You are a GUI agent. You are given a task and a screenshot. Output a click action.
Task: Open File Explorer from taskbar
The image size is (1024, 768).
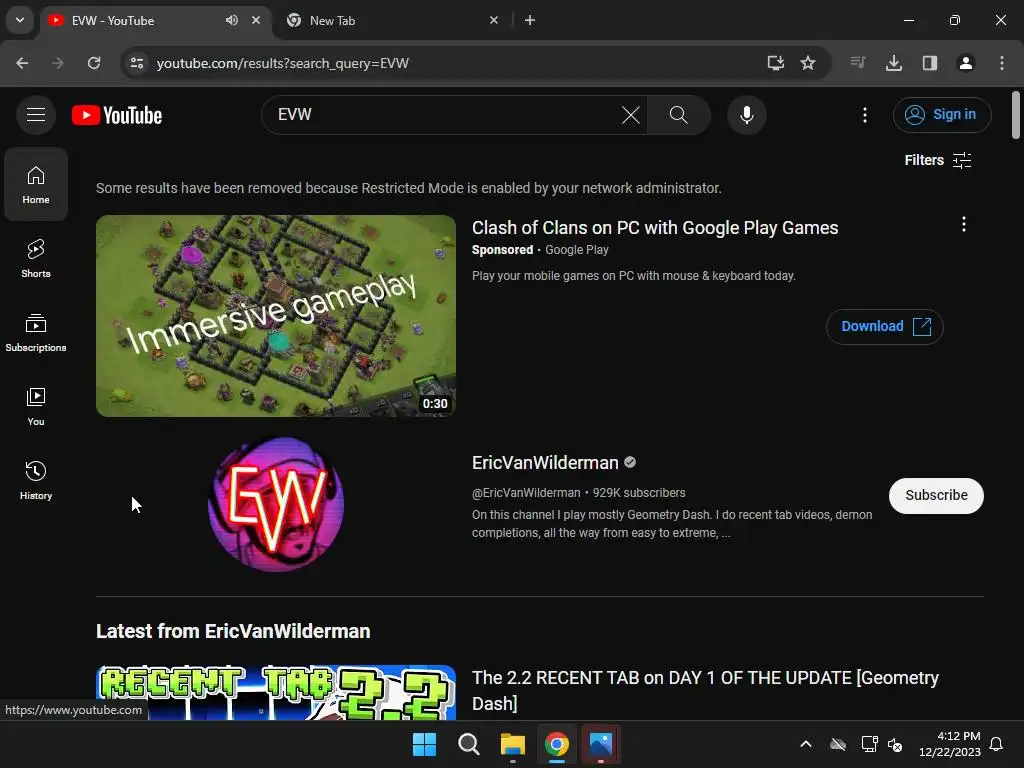click(x=513, y=744)
